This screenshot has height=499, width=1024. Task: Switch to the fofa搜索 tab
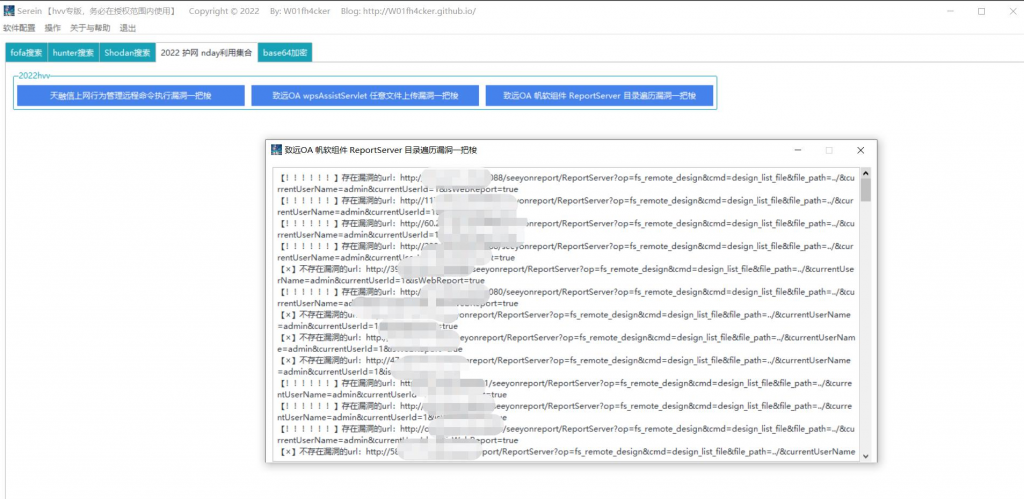click(x=26, y=53)
